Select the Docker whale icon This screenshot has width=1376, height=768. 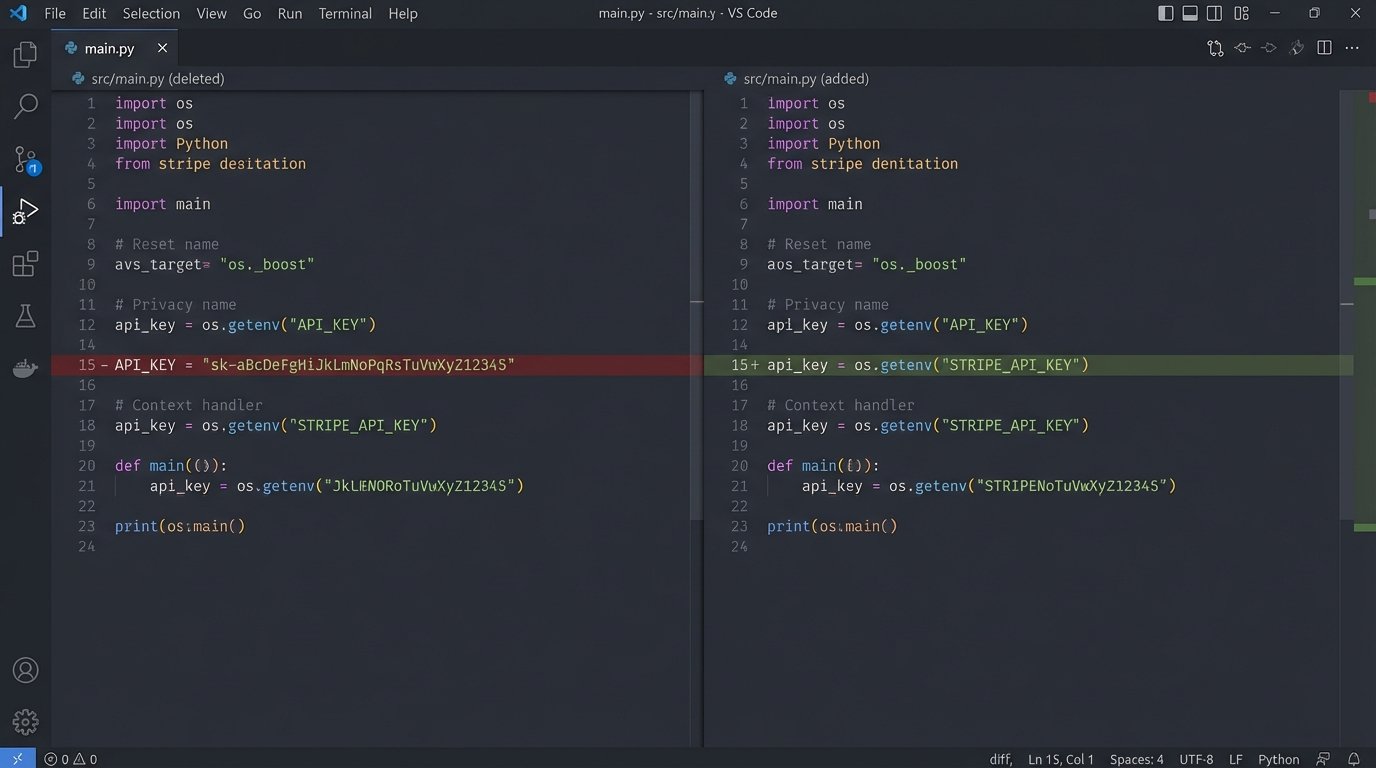pyautogui.click(x=25, y=367)
